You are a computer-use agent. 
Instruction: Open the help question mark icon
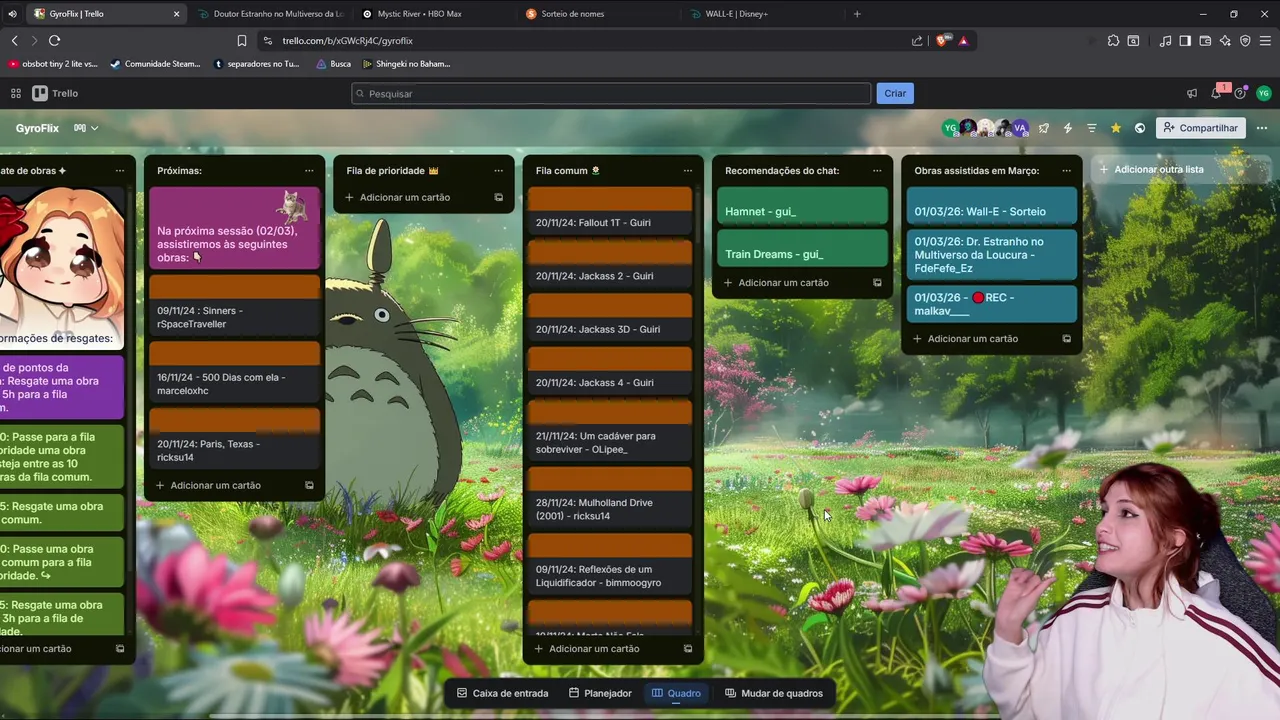1240,93
